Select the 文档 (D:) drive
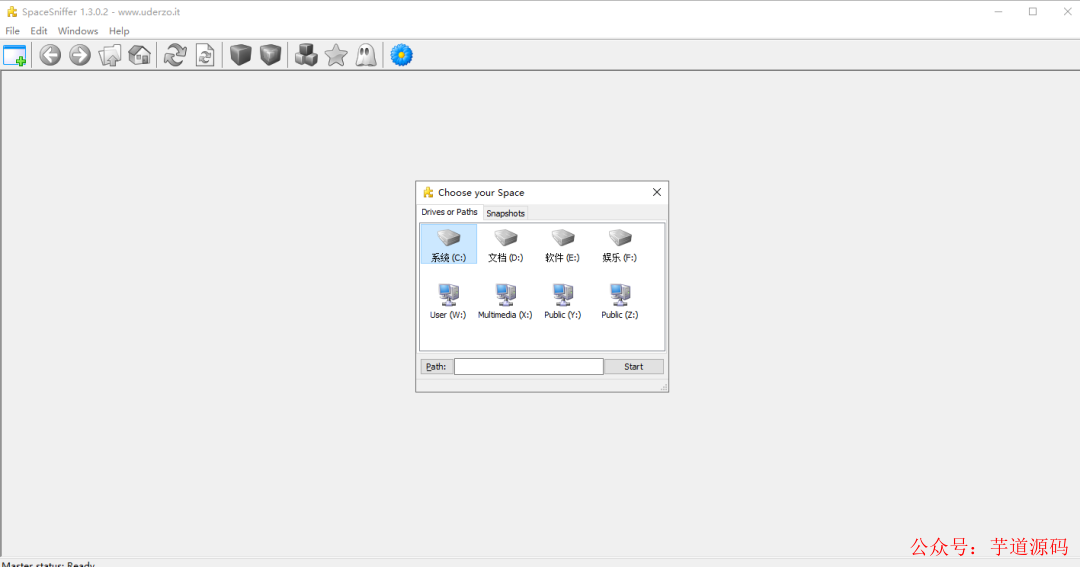The width and height of the screenshot is (1080, 567). click(x=506, y=245)
